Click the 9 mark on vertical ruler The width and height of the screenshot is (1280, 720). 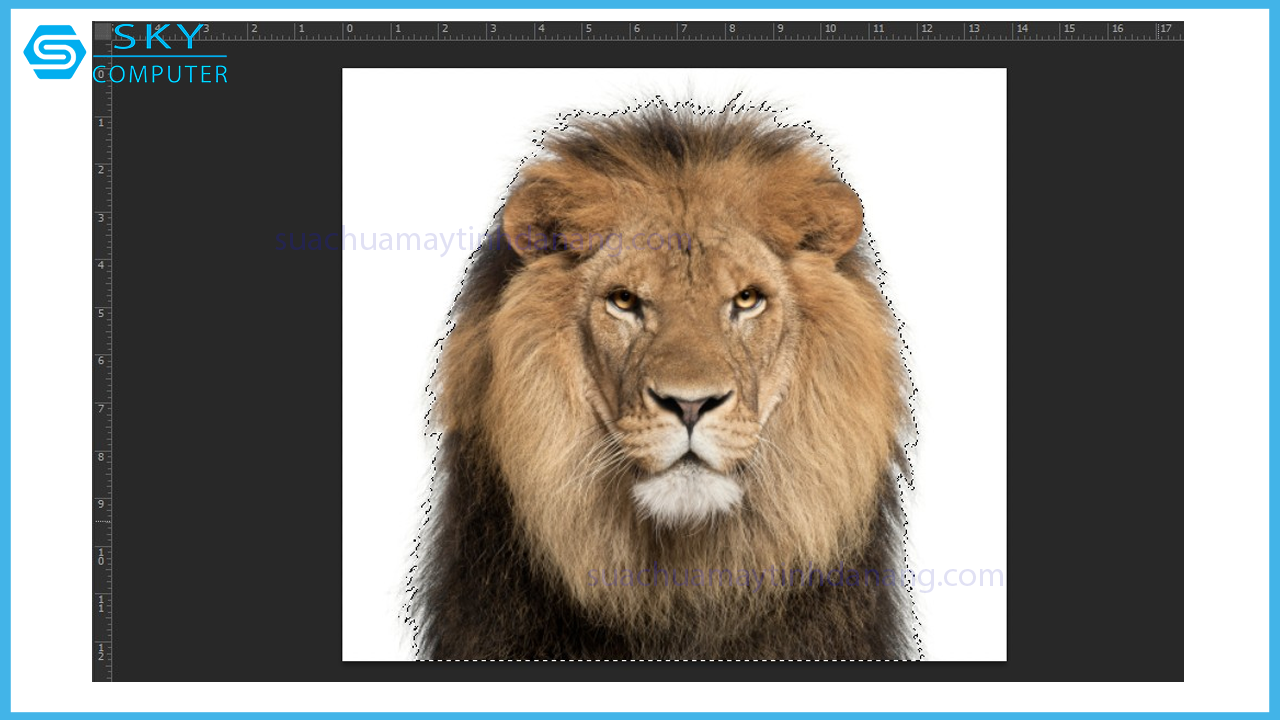click(101, 504)
